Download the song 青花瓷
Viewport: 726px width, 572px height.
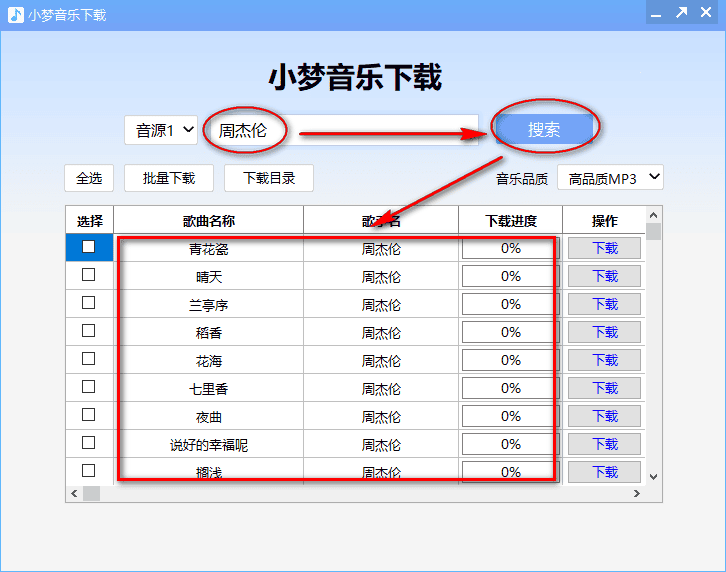[x=605, y=248]
